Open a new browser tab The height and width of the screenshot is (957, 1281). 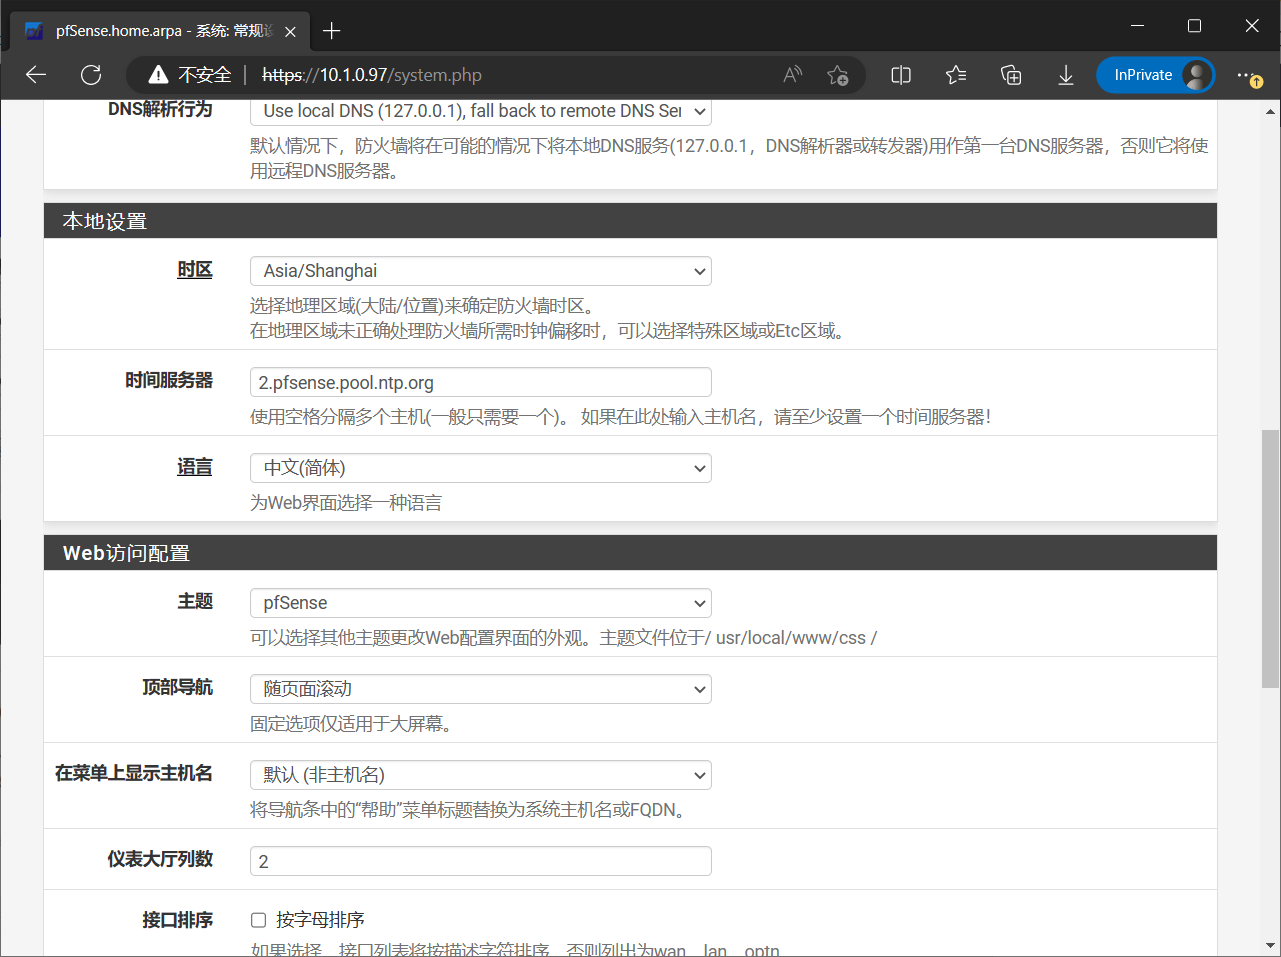[x=331, y=30]
